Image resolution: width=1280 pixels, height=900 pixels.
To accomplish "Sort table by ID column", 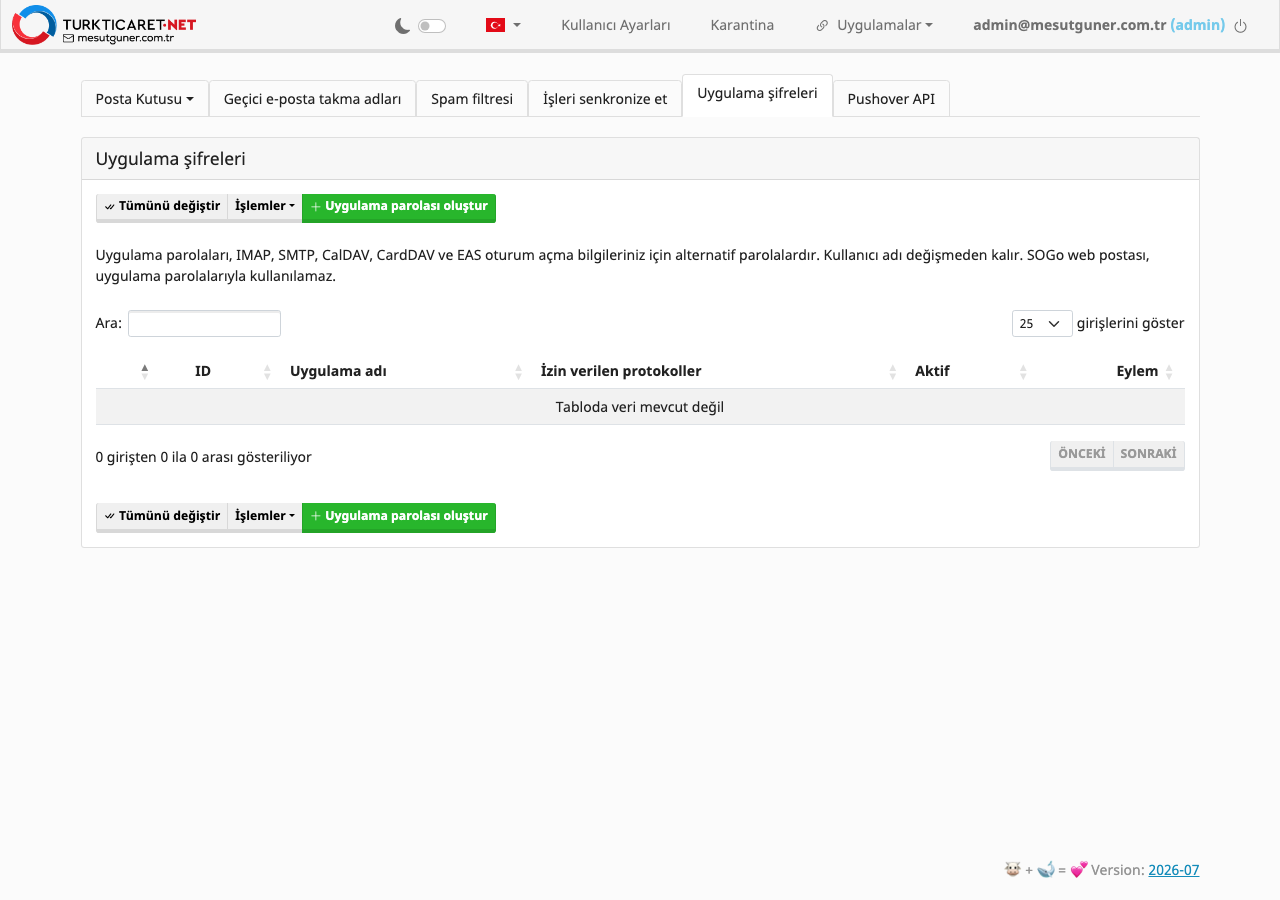I will click(x=234, y=371).
